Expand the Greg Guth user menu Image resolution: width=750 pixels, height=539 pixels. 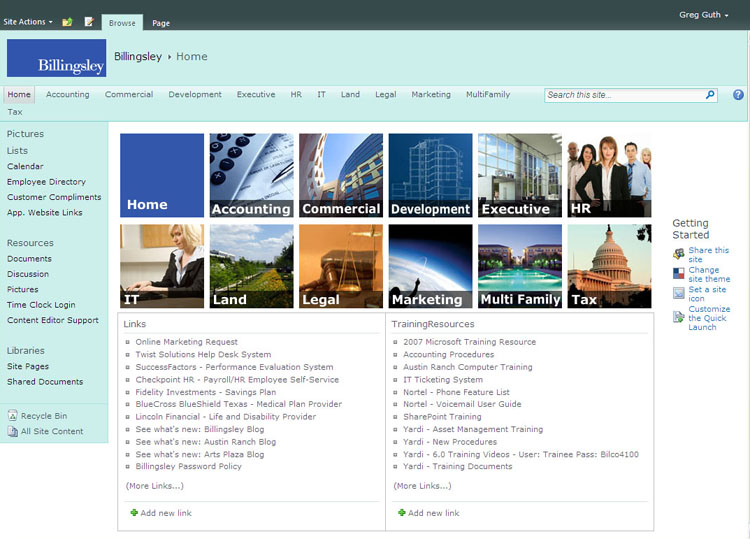click(x=704, y=15)
